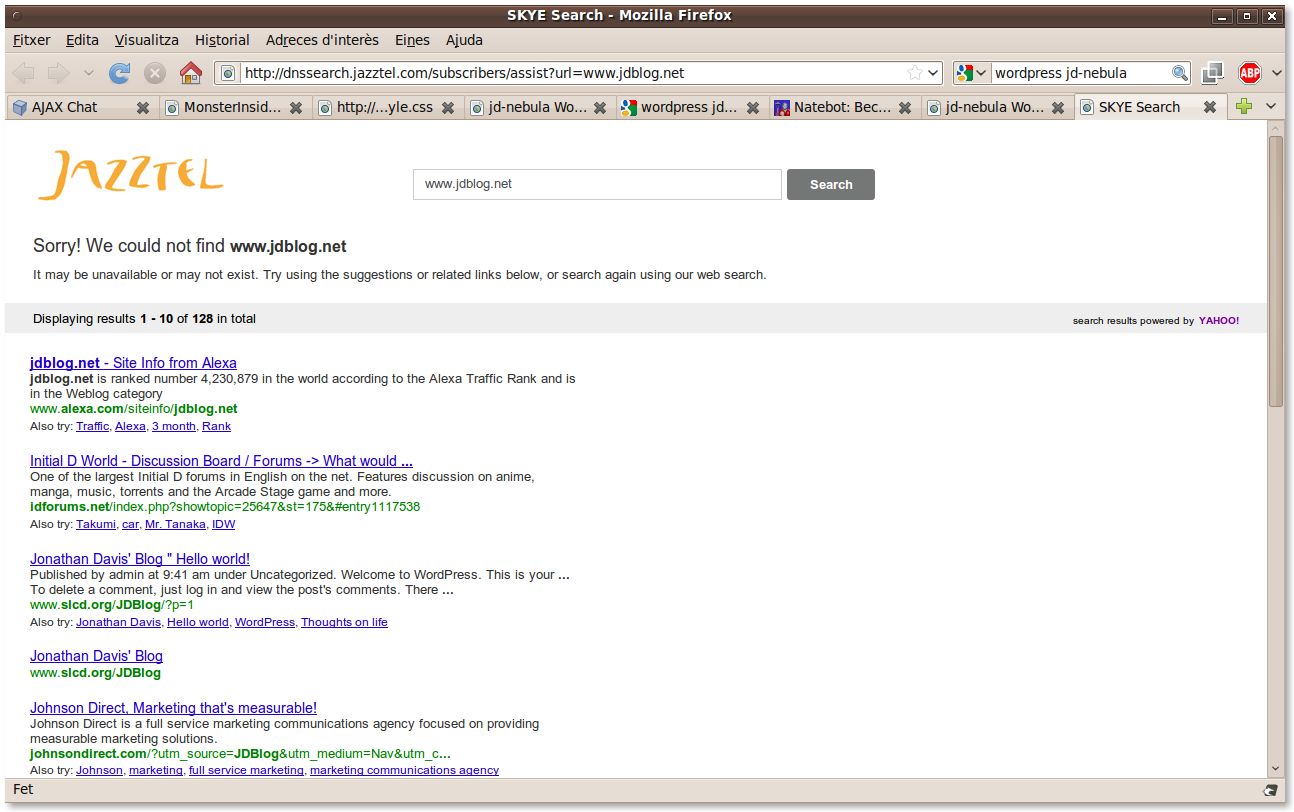Click the extension icon in the status bar

pos(1271,790)
